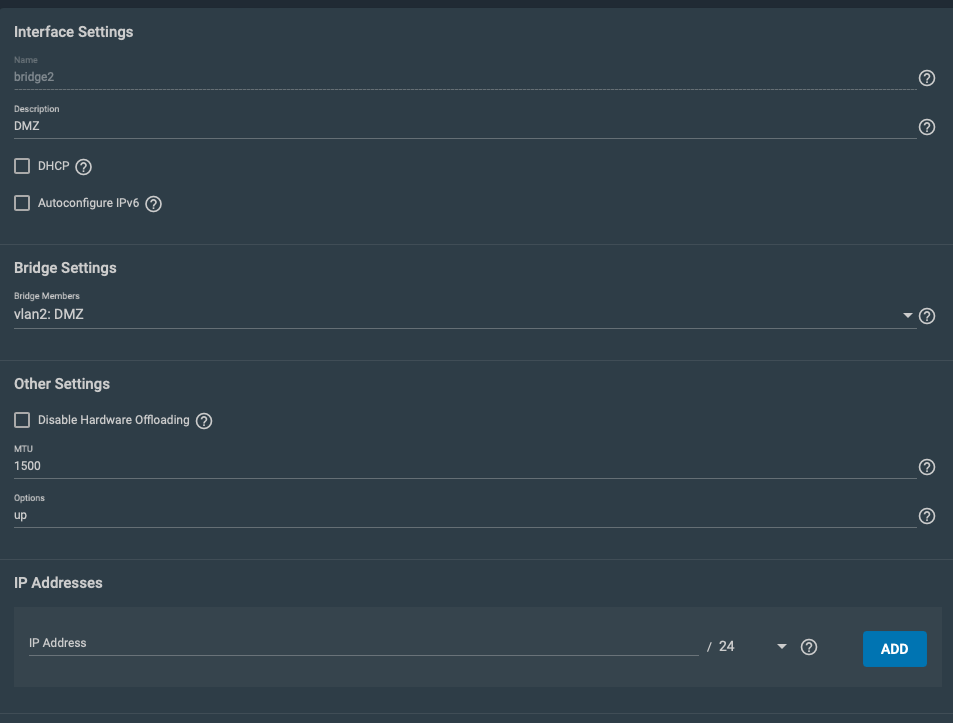Show IP Address help tooltip
This screenshot has height=723, width=953.
808,647
